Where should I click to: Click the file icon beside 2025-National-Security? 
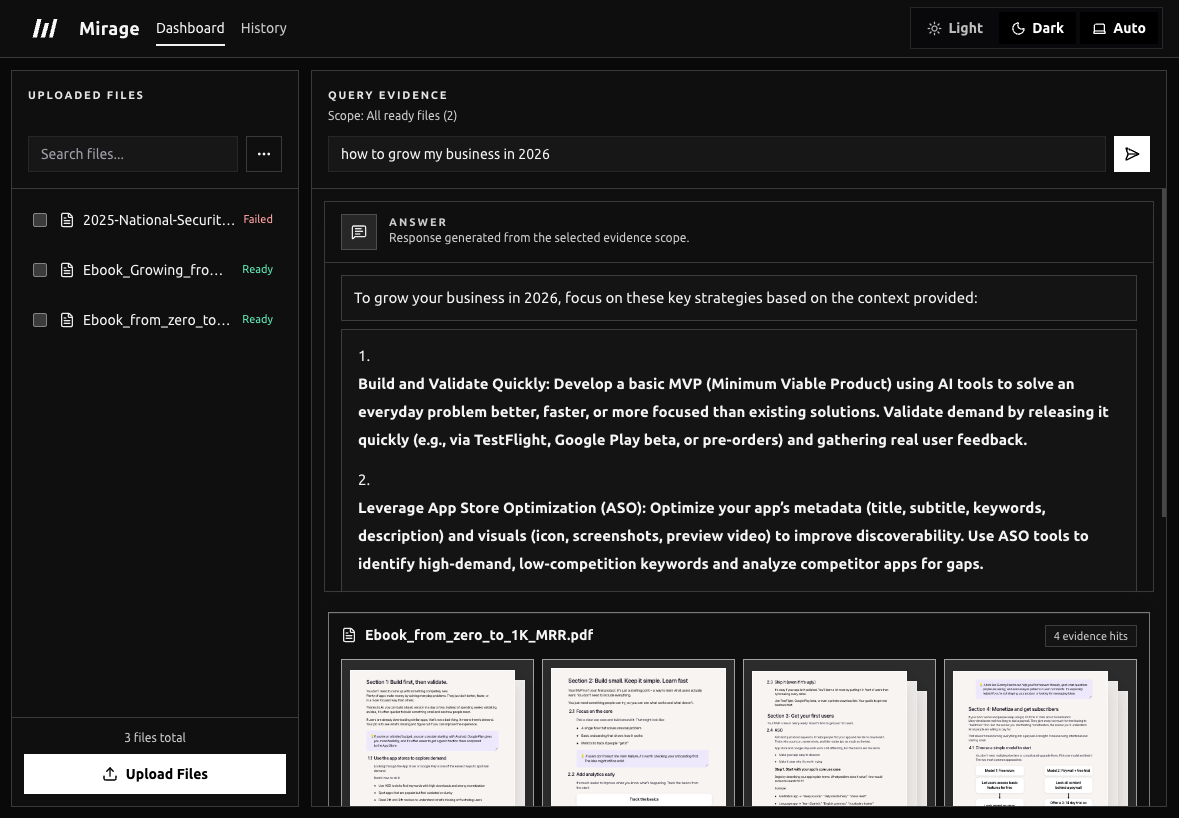tap(68, 220)
